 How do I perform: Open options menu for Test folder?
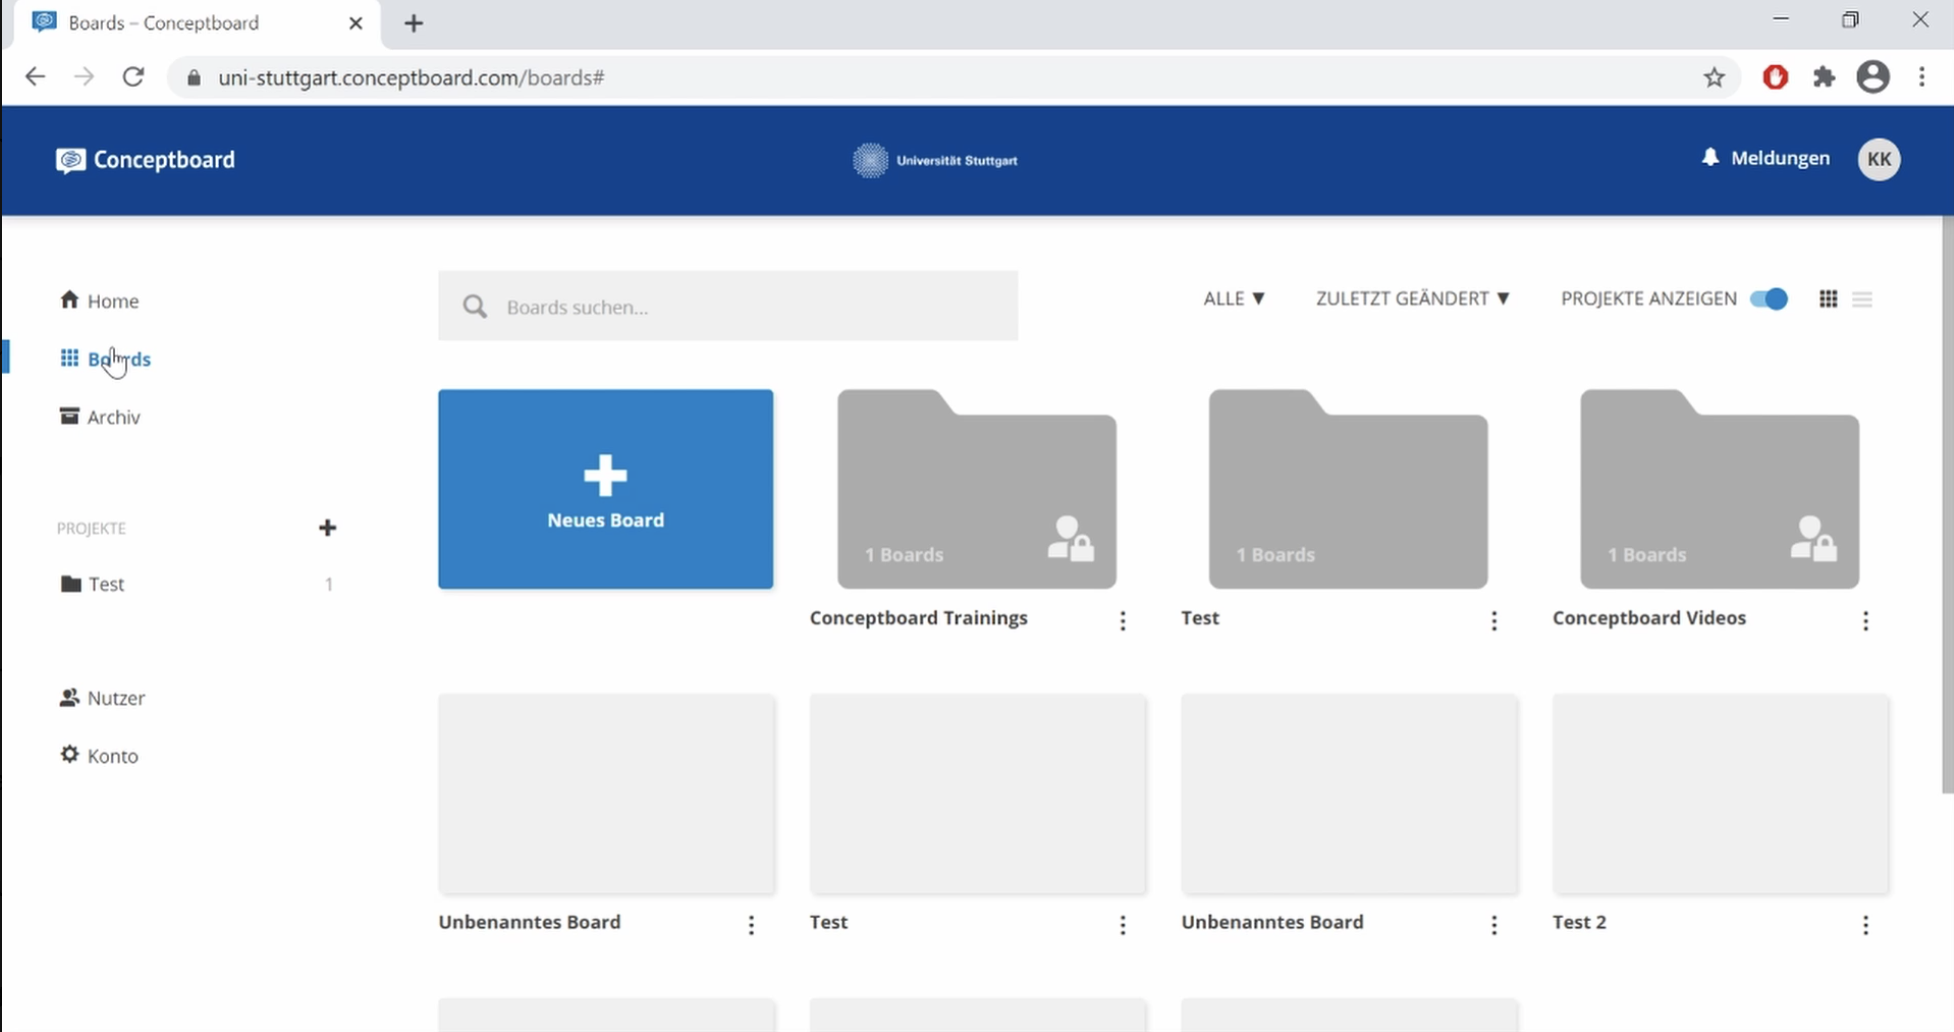tap(1494, 621)
